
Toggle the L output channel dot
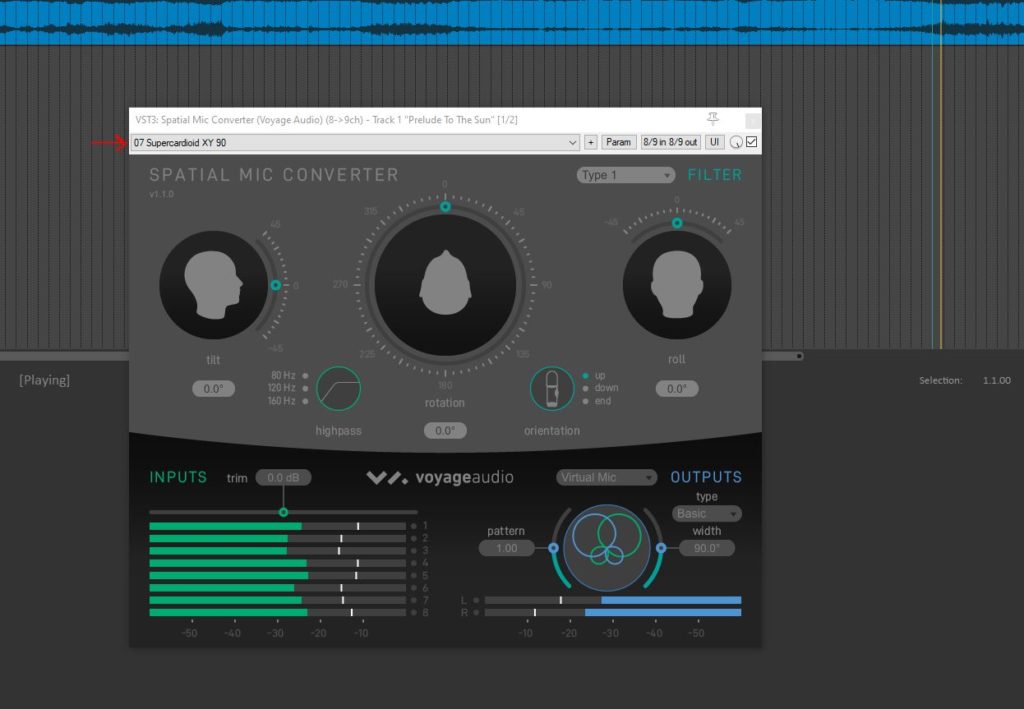point(476,600)
